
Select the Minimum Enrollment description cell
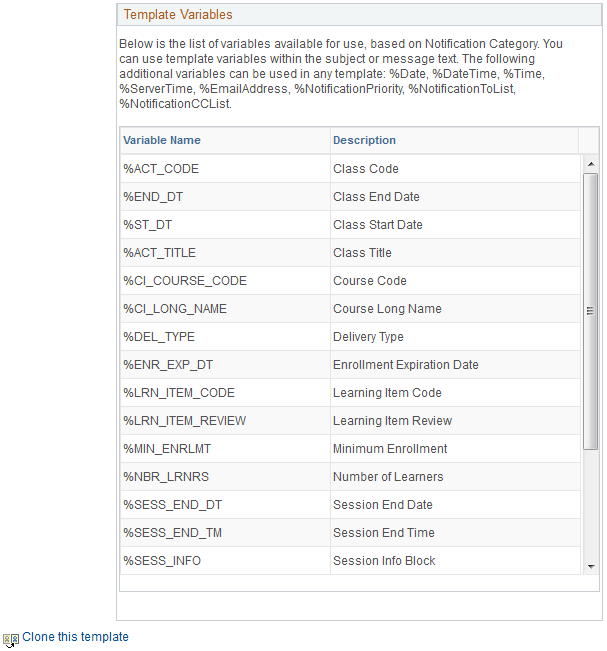[x=390, y=449]
